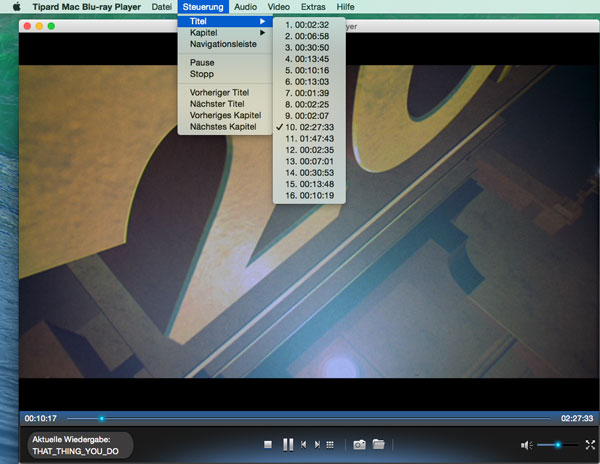Select title 7. 00:01:39
600x464 pixels.
[309, 93]
